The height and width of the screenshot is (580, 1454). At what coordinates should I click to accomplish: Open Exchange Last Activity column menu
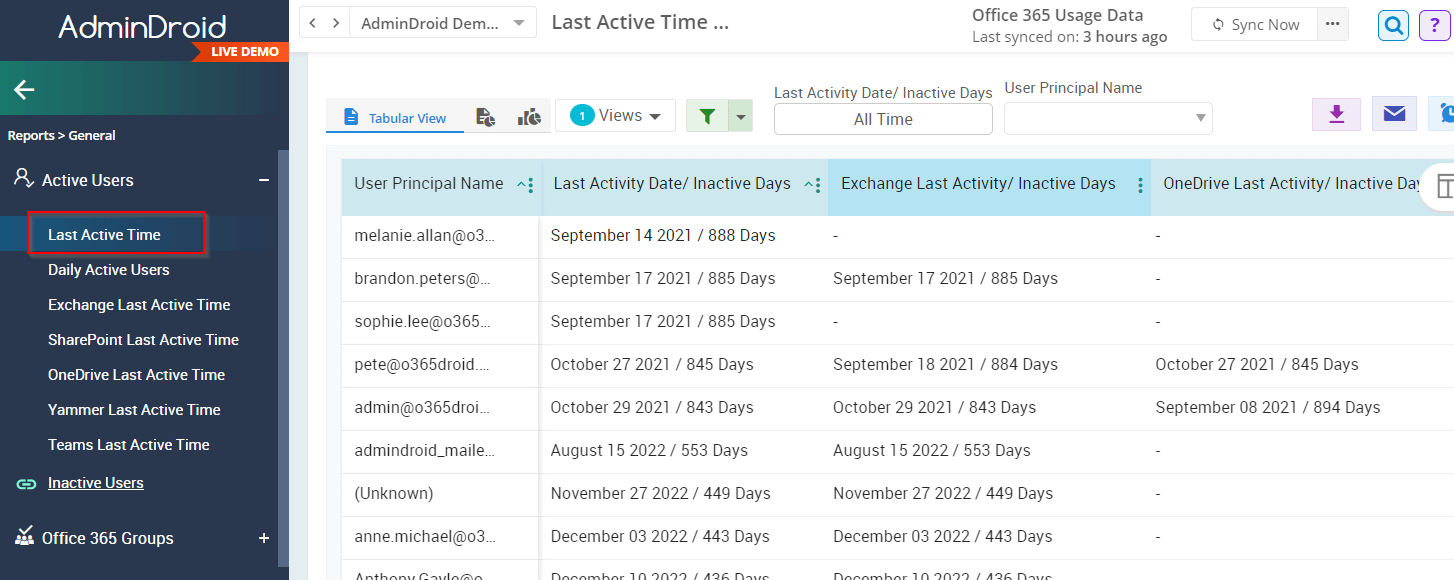click(x=1140, y=185)
